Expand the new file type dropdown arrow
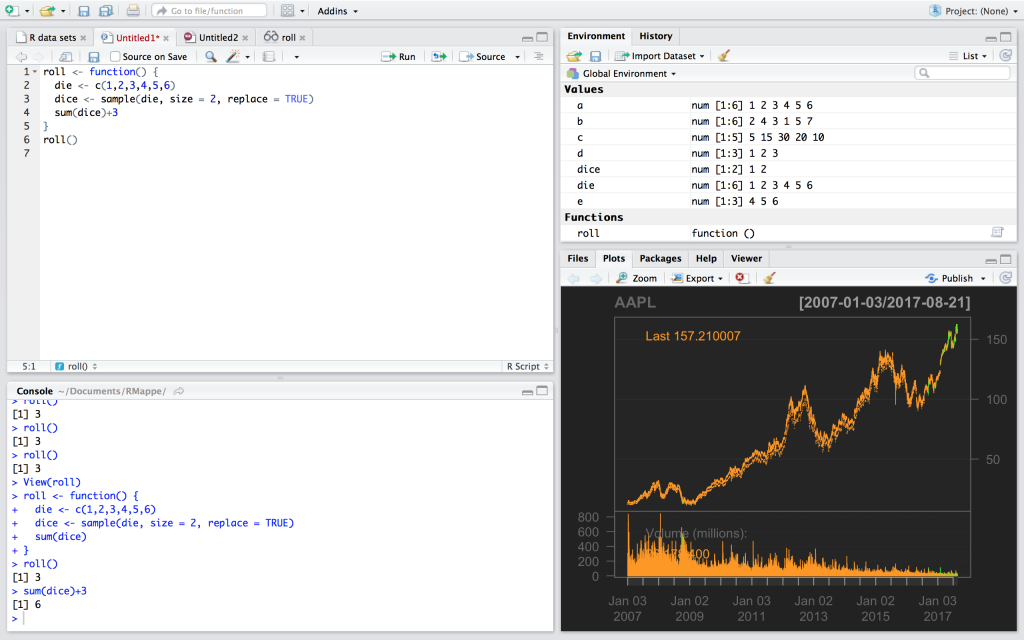1024x640 pixels. click(x=27, y=11)
